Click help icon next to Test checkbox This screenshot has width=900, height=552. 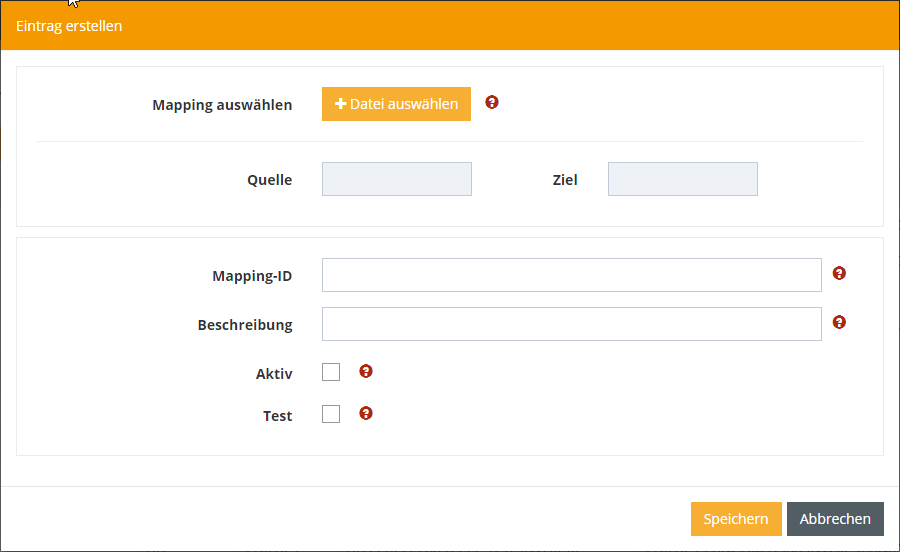(x=366, y=413)
